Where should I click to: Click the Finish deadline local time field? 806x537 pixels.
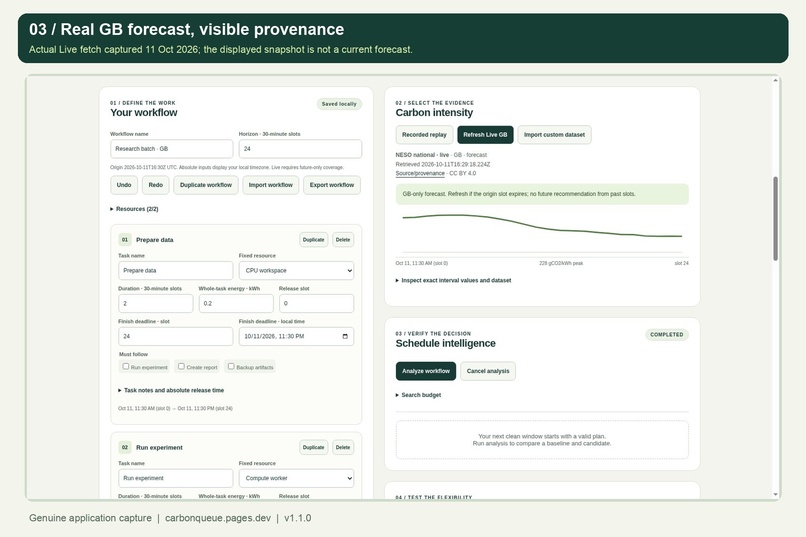[x=296, y=336]
